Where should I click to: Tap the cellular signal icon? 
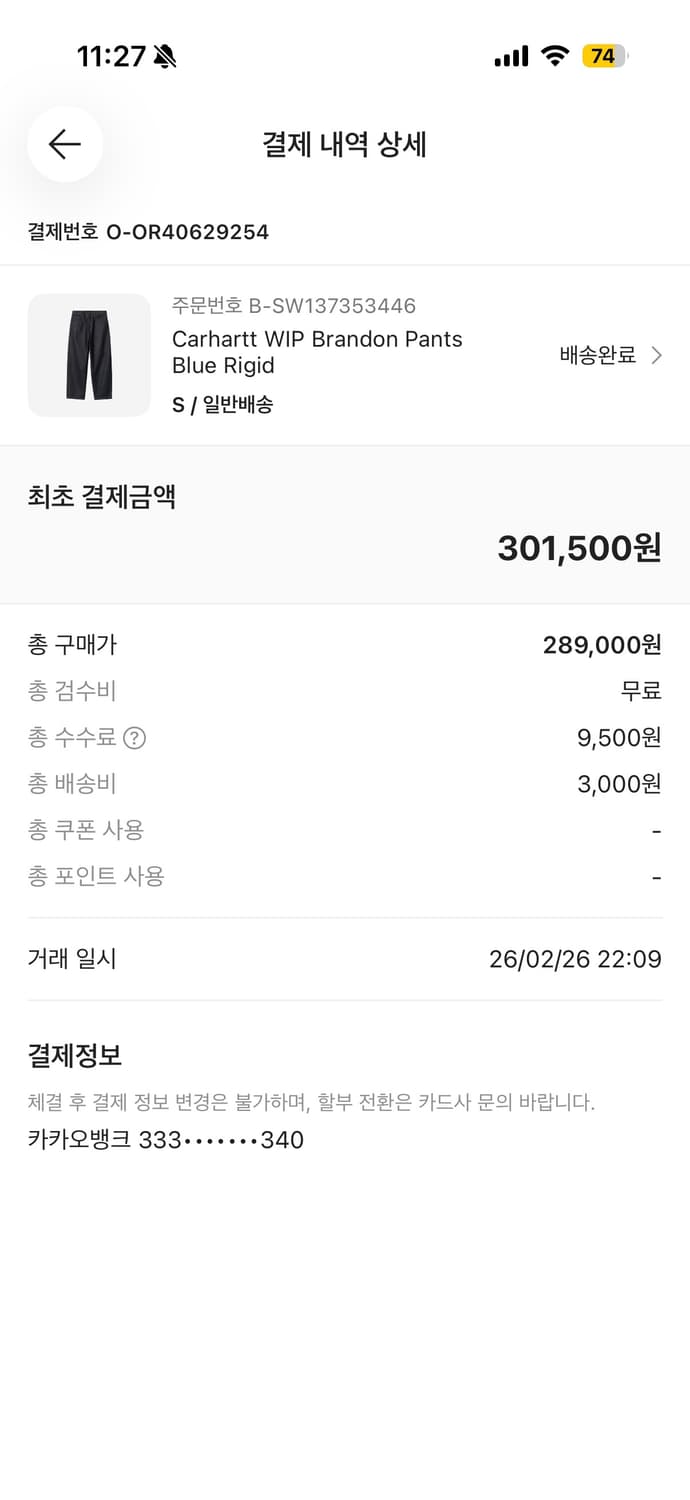(x=510, y=56)
